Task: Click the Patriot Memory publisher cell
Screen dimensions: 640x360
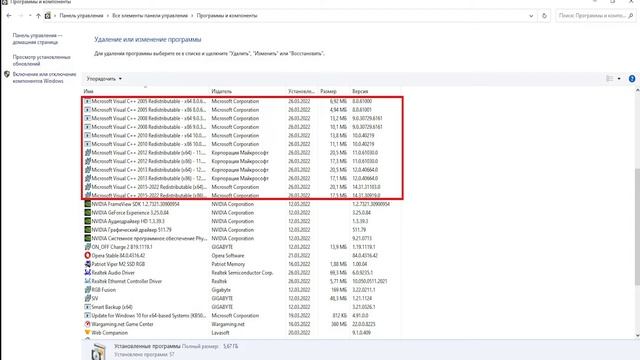Action: pos(228,264)
